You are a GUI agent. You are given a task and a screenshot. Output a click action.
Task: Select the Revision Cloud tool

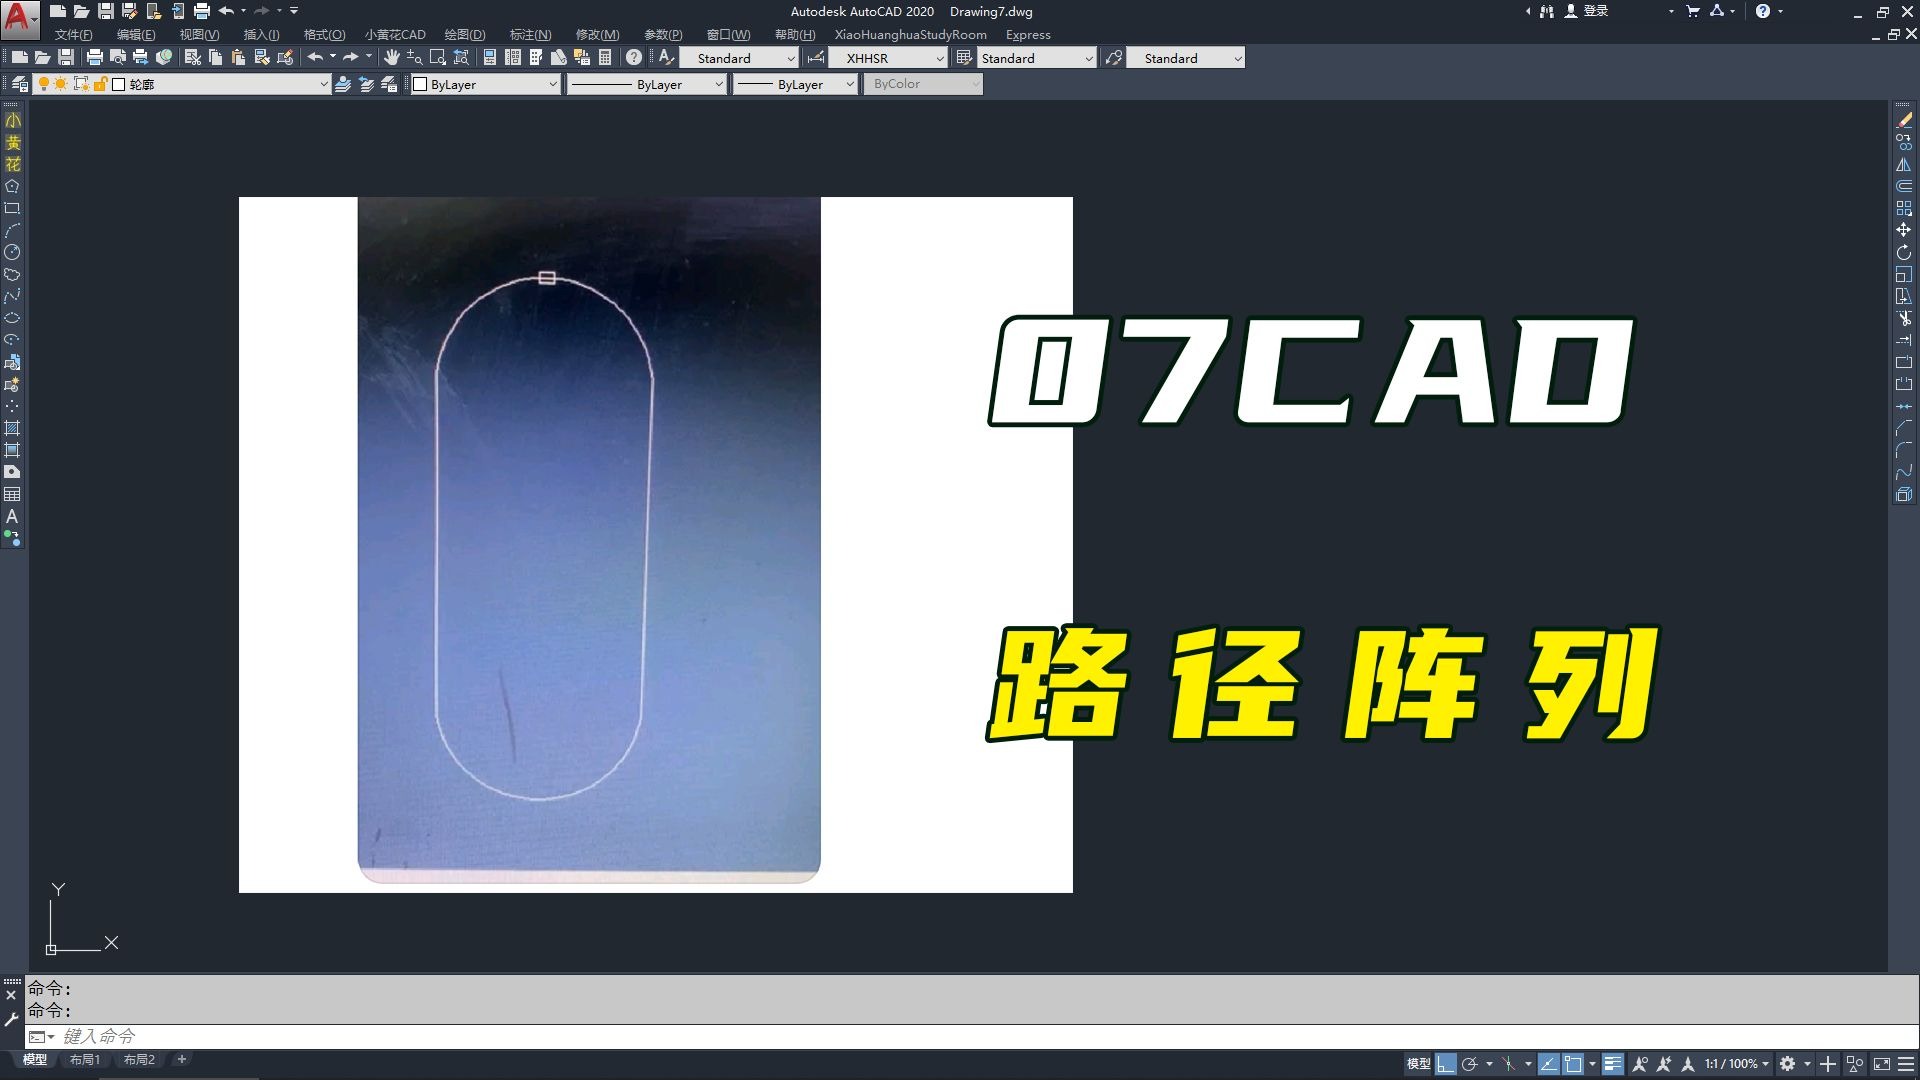[12, 275]
